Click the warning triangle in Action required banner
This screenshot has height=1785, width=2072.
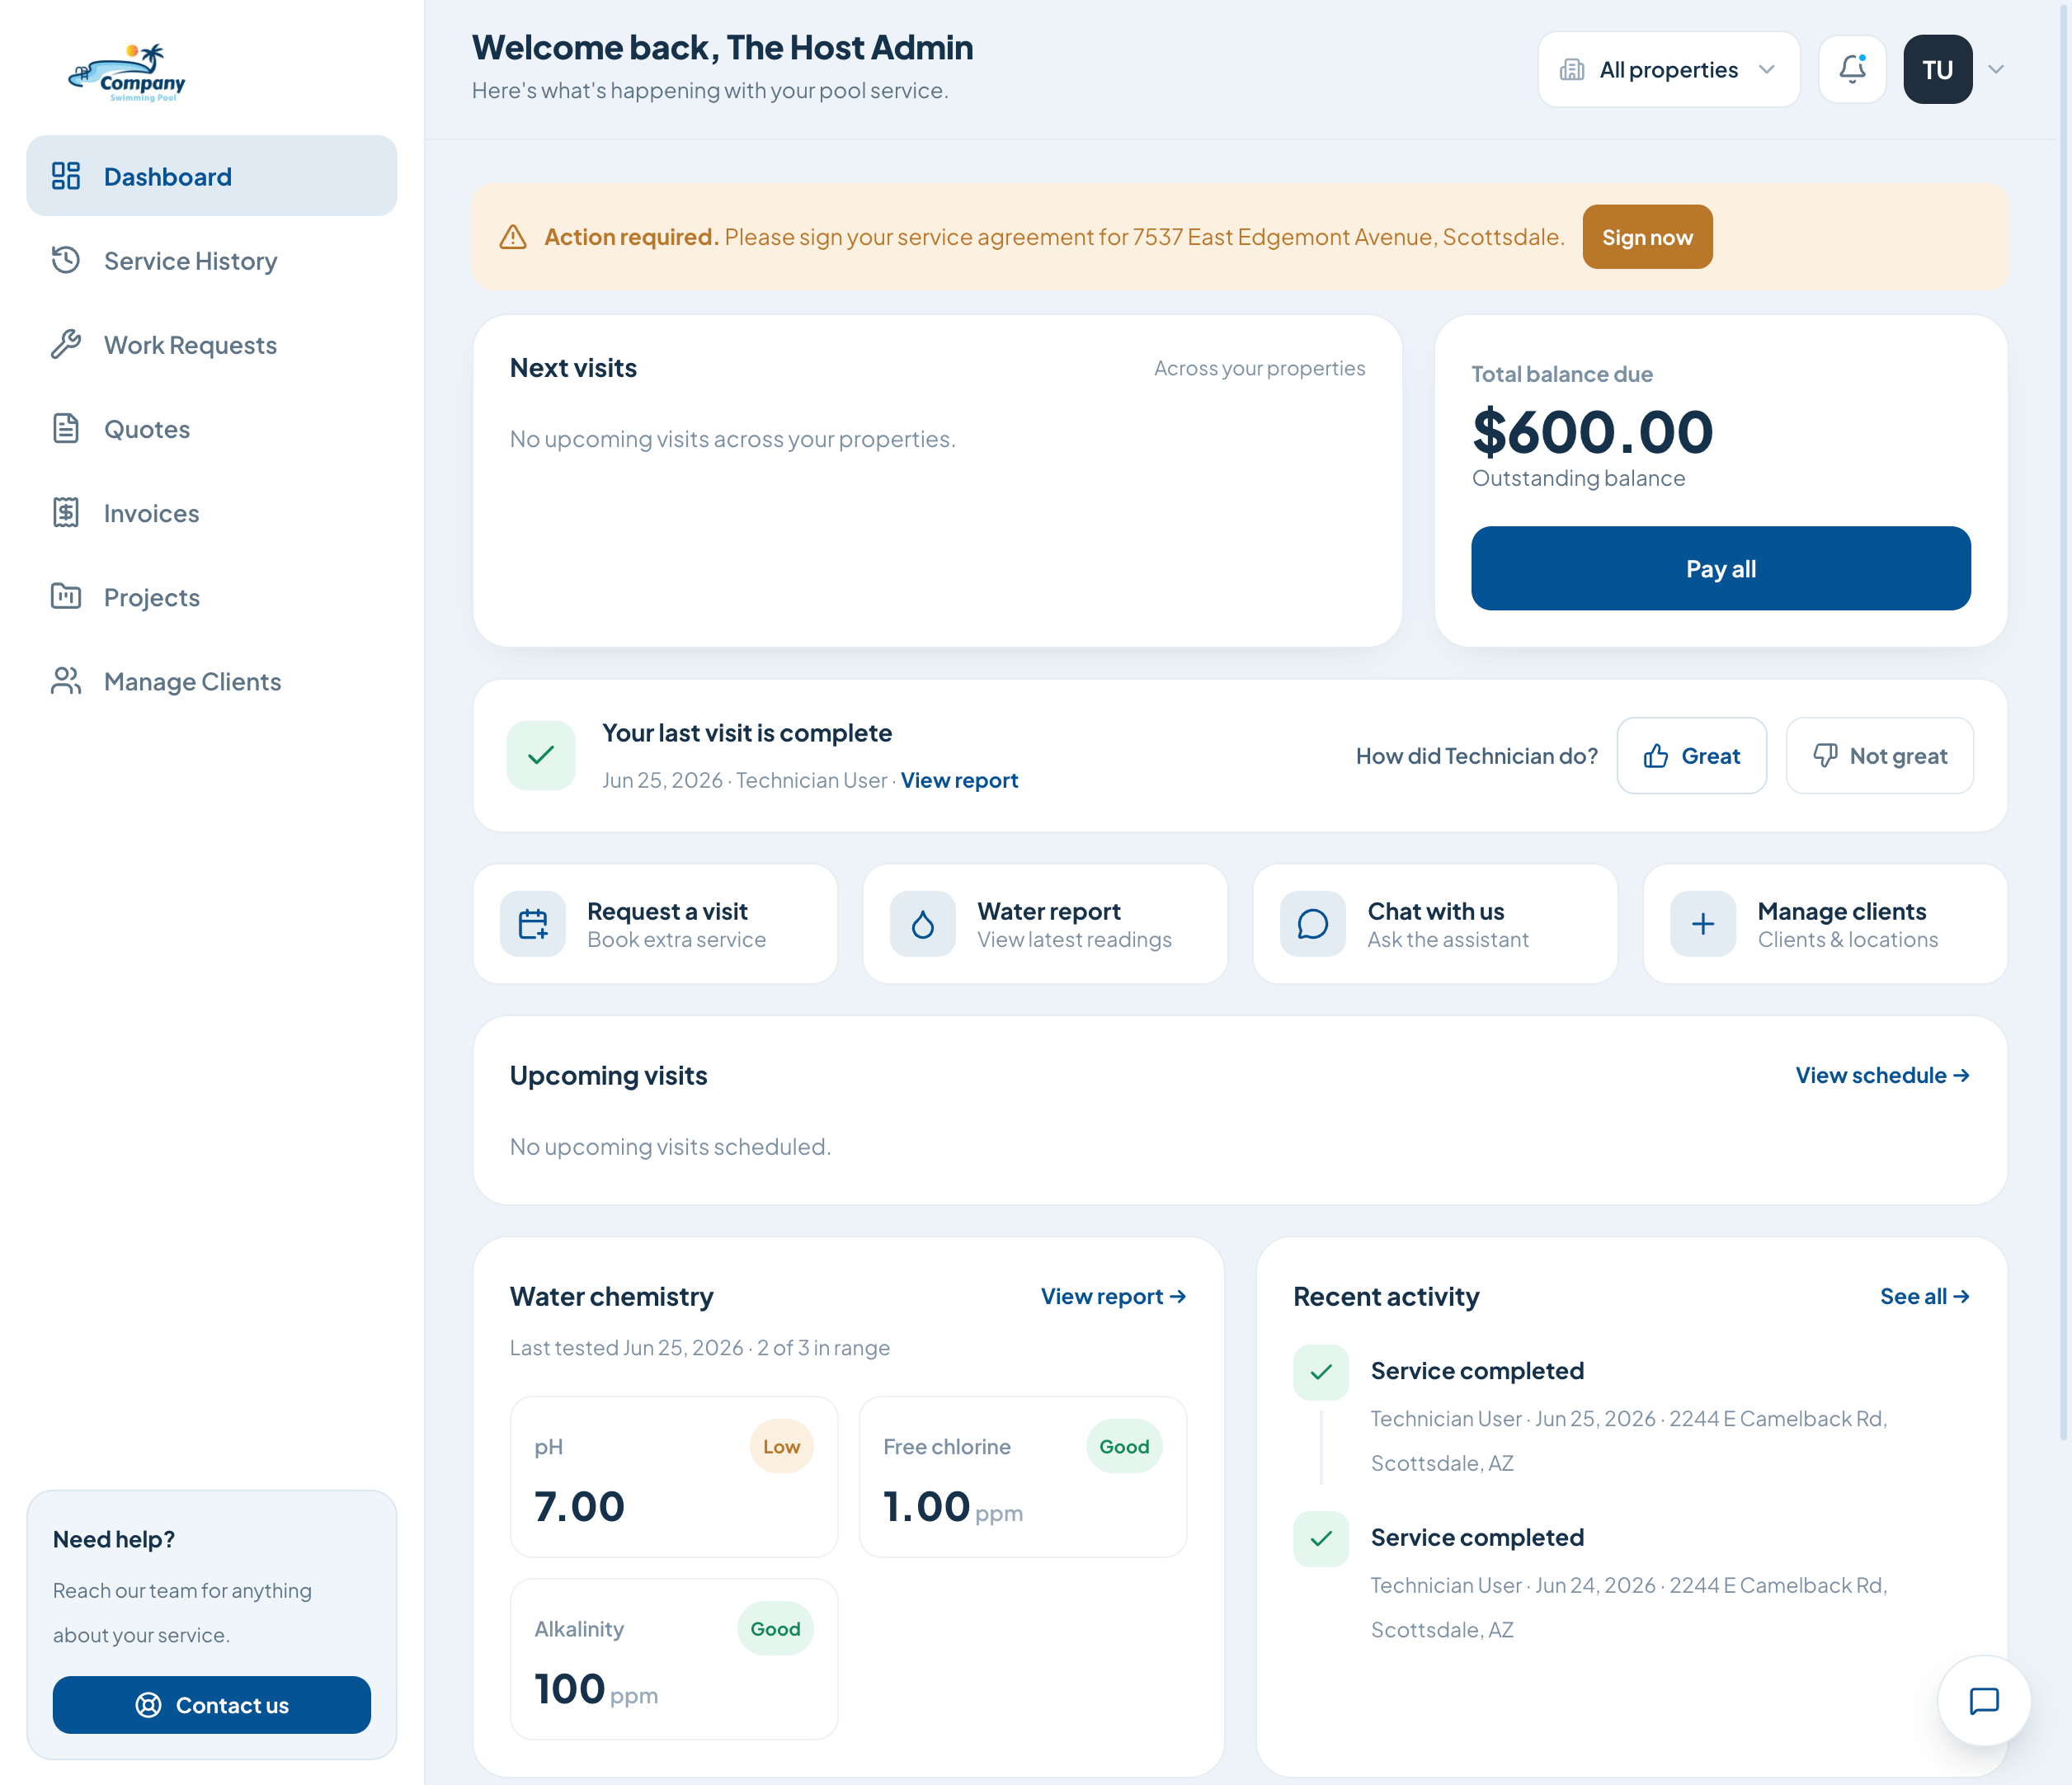tap(513, 237)
